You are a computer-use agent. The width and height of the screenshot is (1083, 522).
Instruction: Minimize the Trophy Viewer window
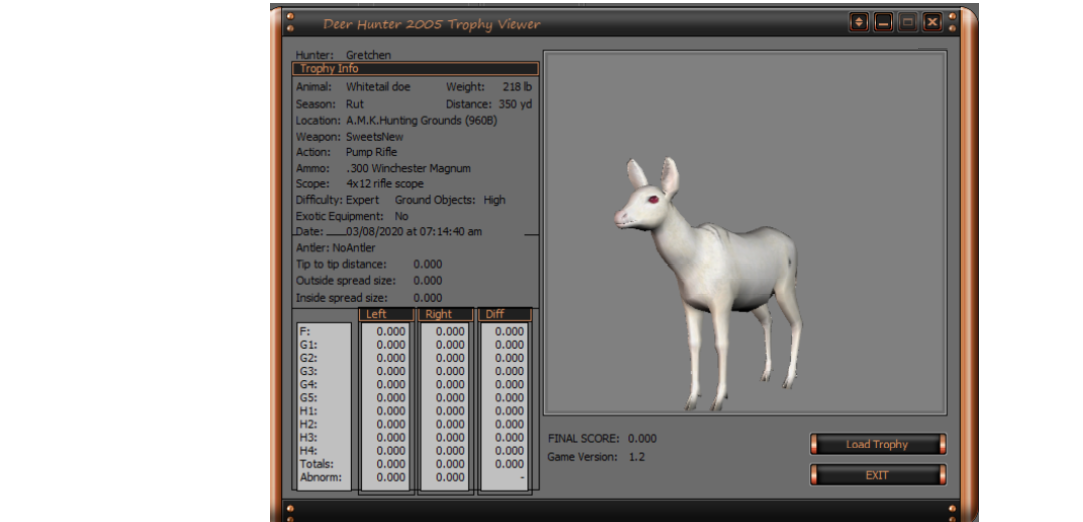883,22
